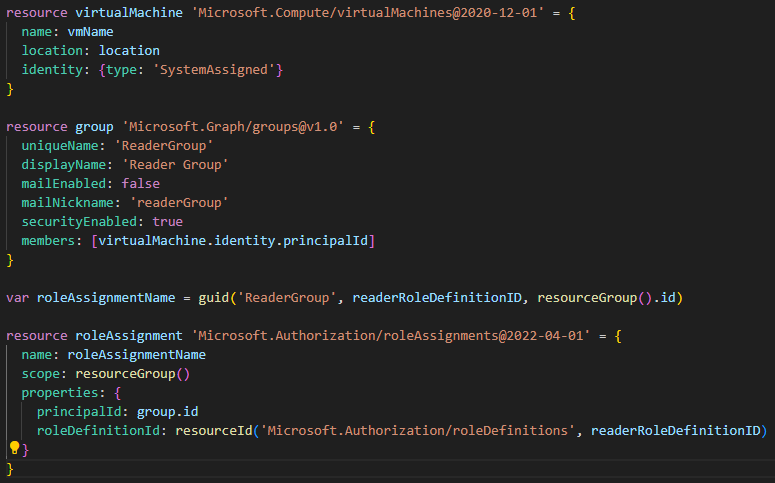
Task: Click the 'resourceId' function call
Action: 214,431
